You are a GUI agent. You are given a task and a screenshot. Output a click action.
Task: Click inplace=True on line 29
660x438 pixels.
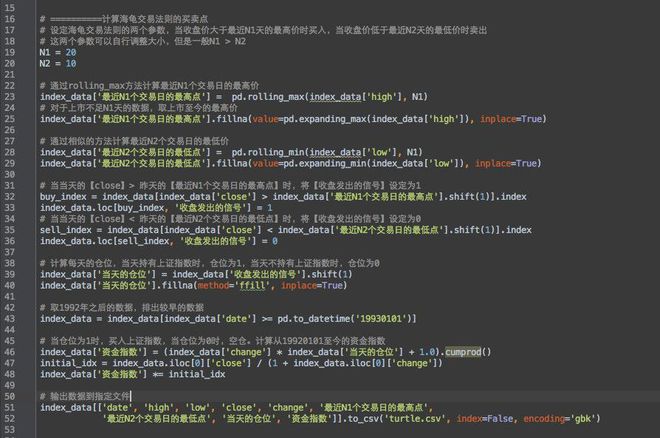[506, 163]
